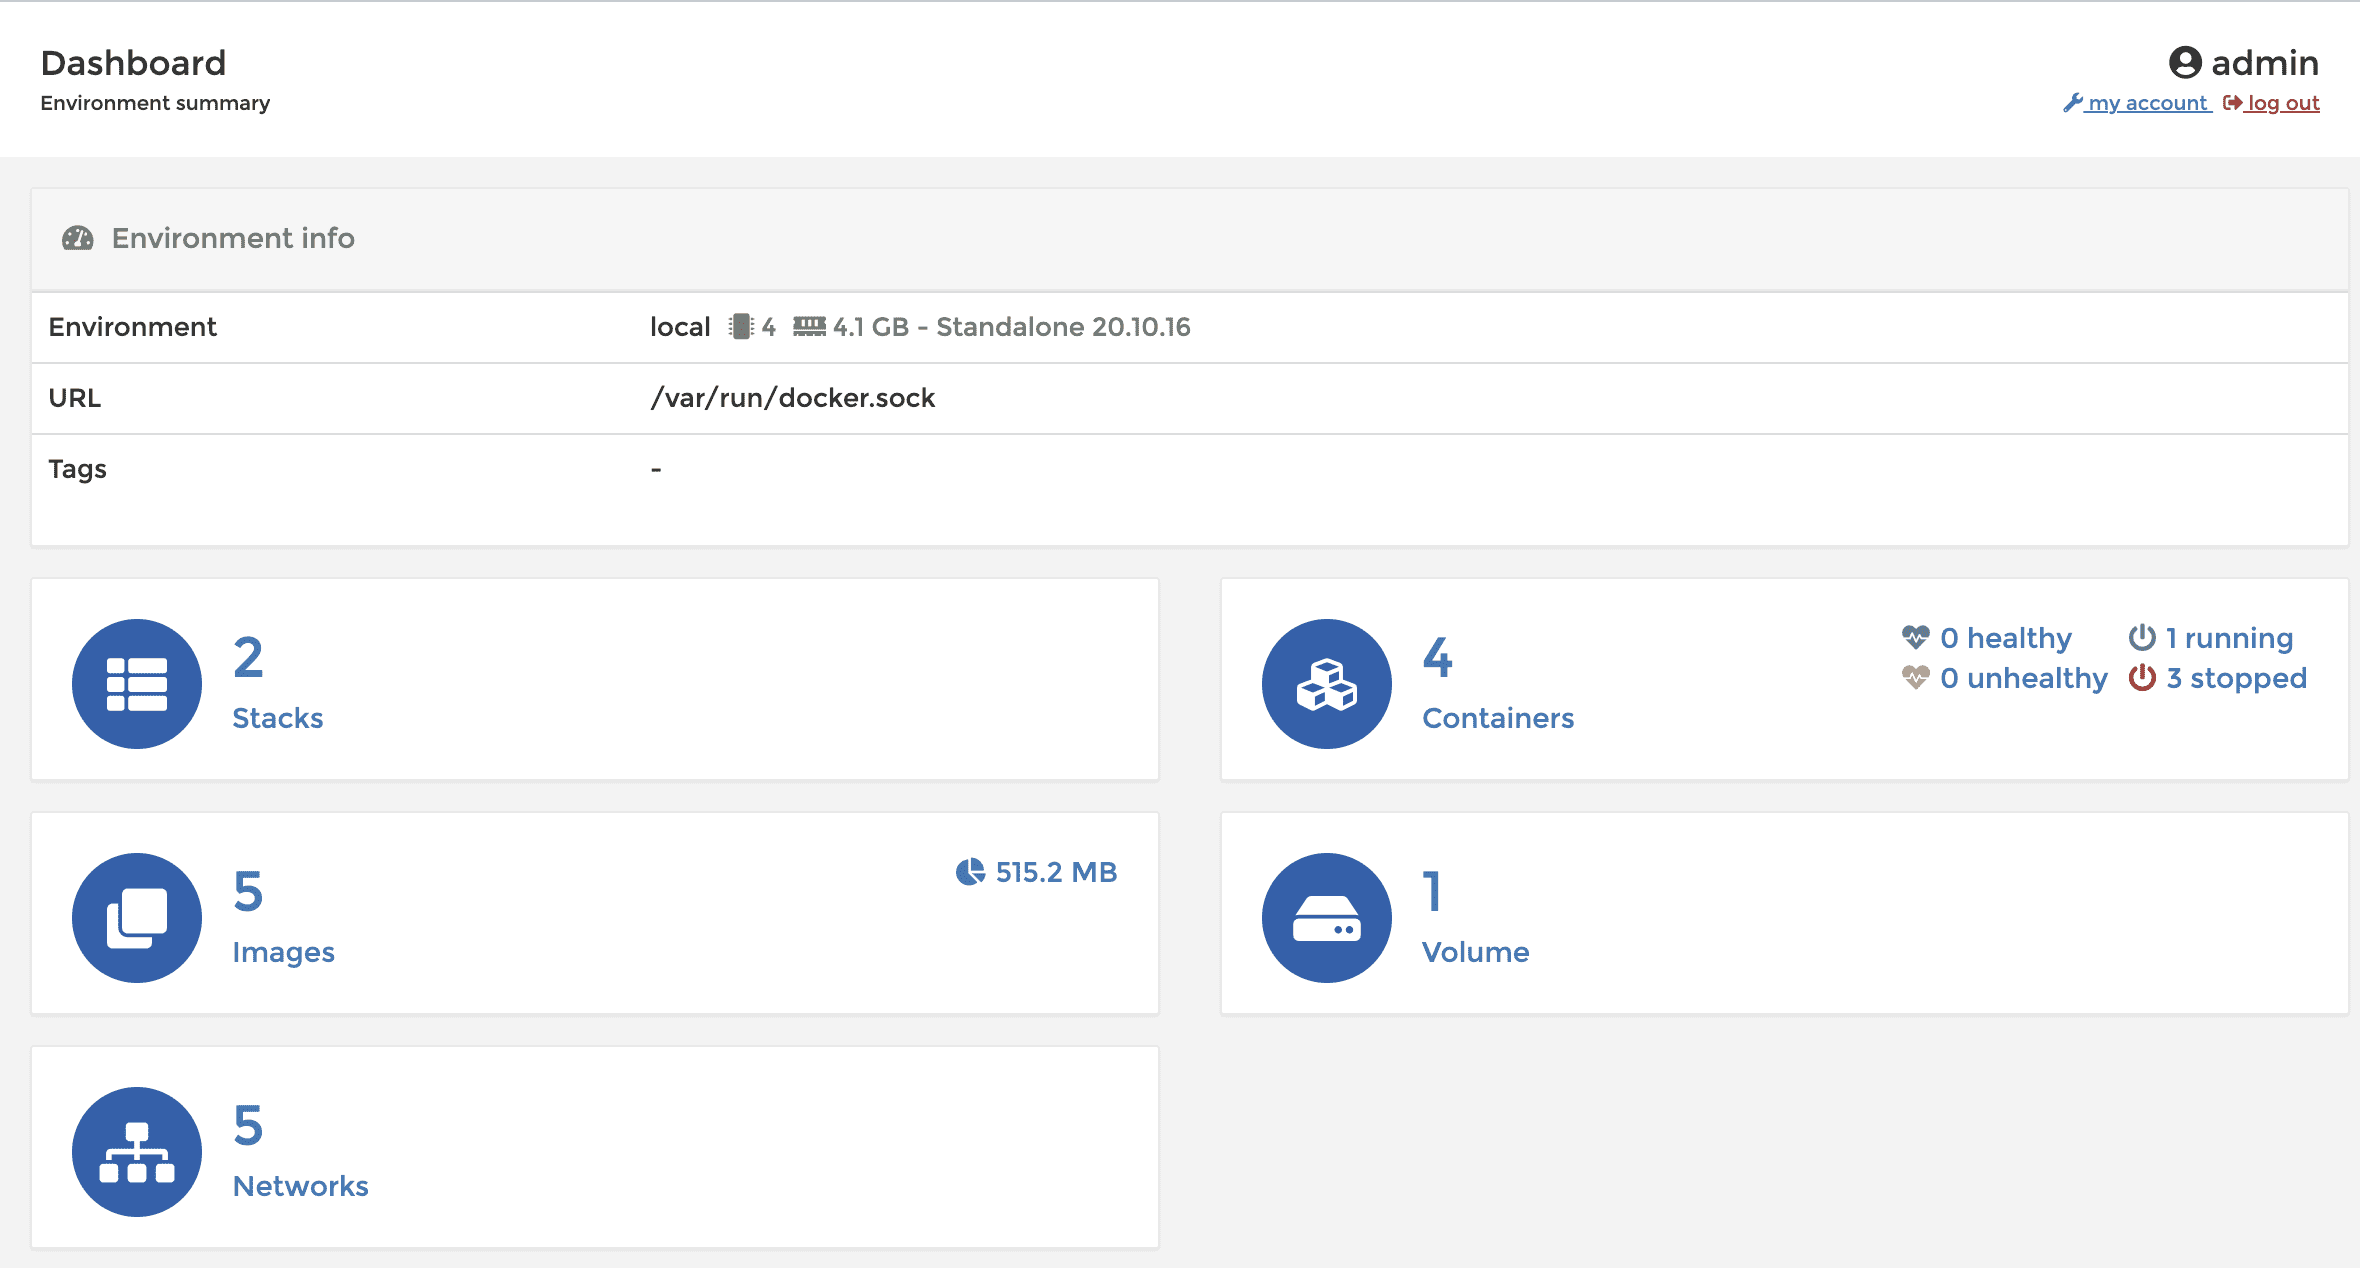This screenshot has height=1268, width=2360.
Task: Open the Containers summary panel
Action: click(x=1497, y=717)
